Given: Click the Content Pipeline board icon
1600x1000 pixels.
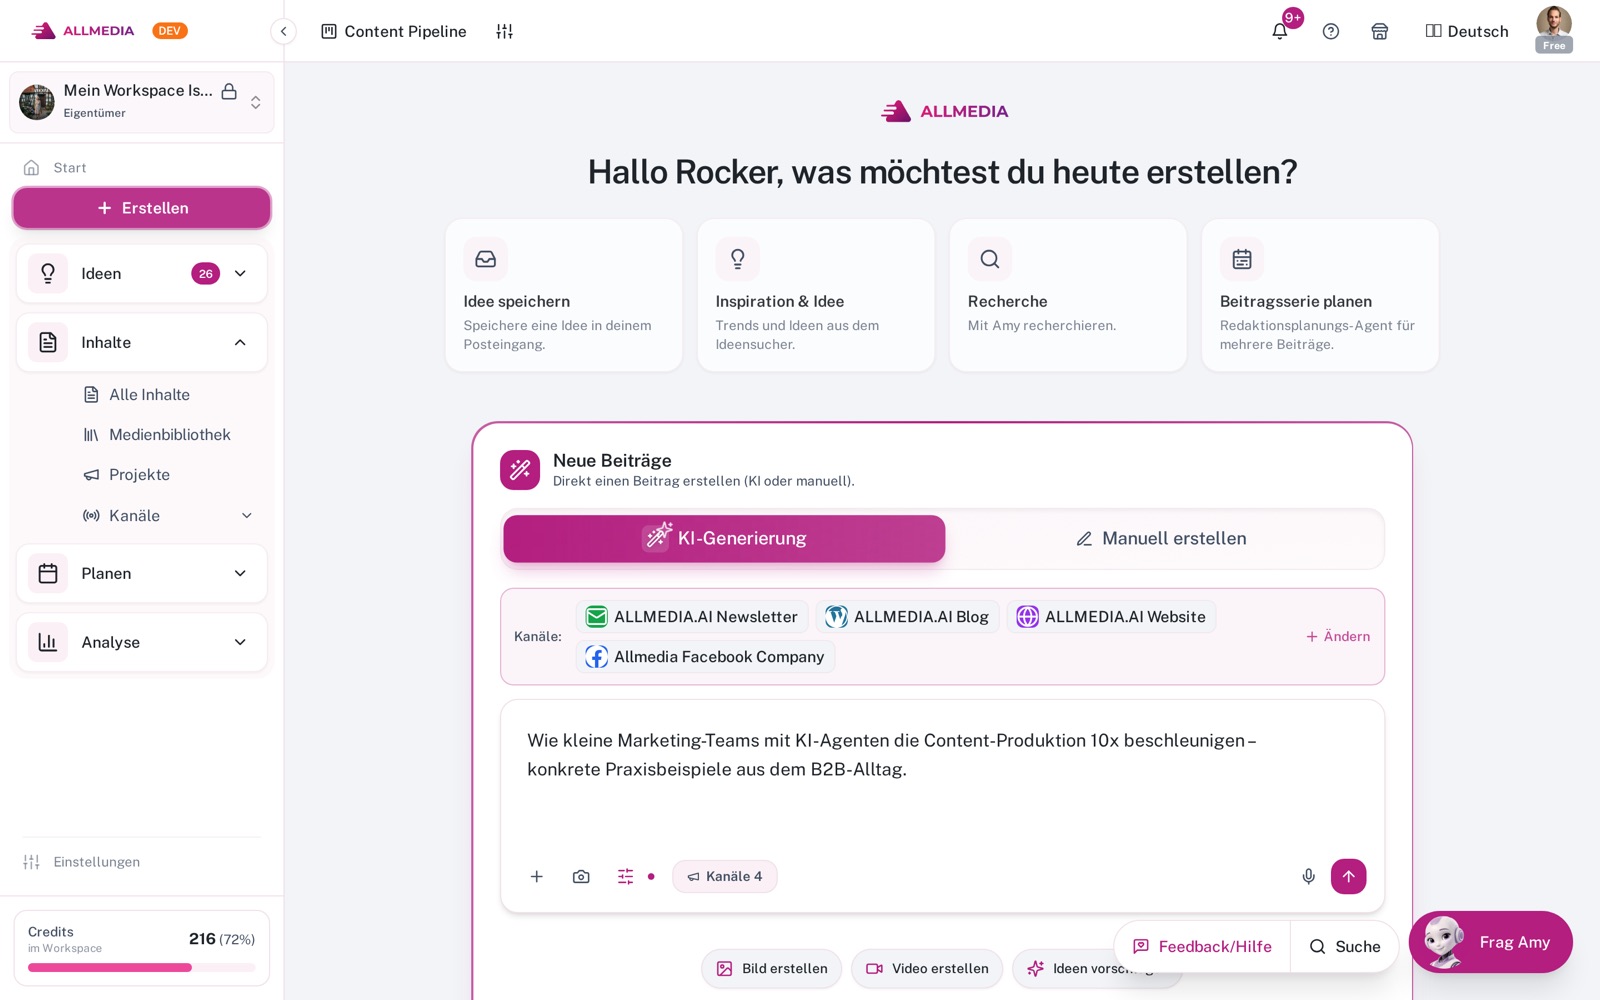Looking at the screenshot, I should (328, 31).
